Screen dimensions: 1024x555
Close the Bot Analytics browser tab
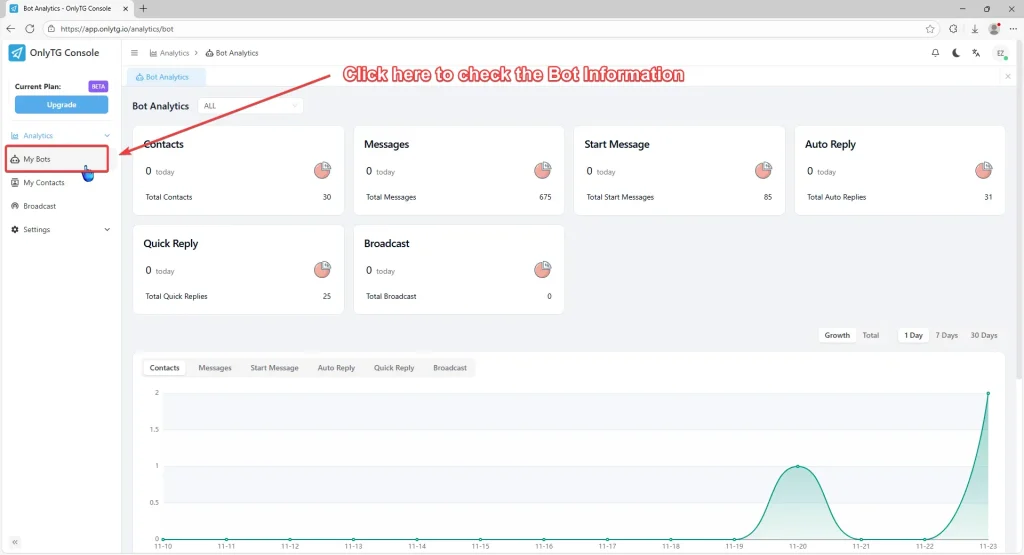click(x=125, y=8)
